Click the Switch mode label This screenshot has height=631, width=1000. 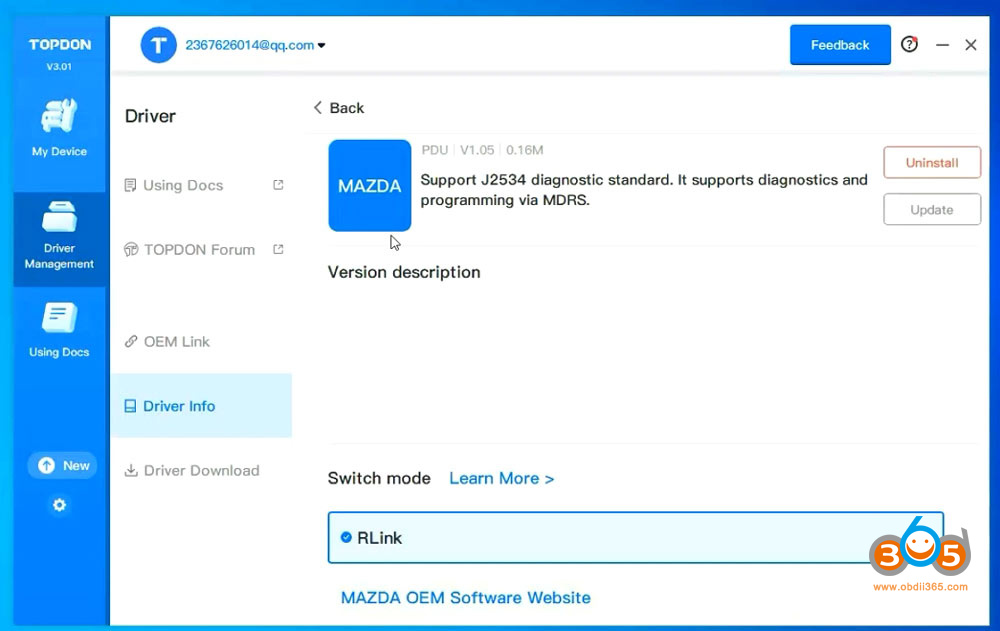click(x=379, y=479)
